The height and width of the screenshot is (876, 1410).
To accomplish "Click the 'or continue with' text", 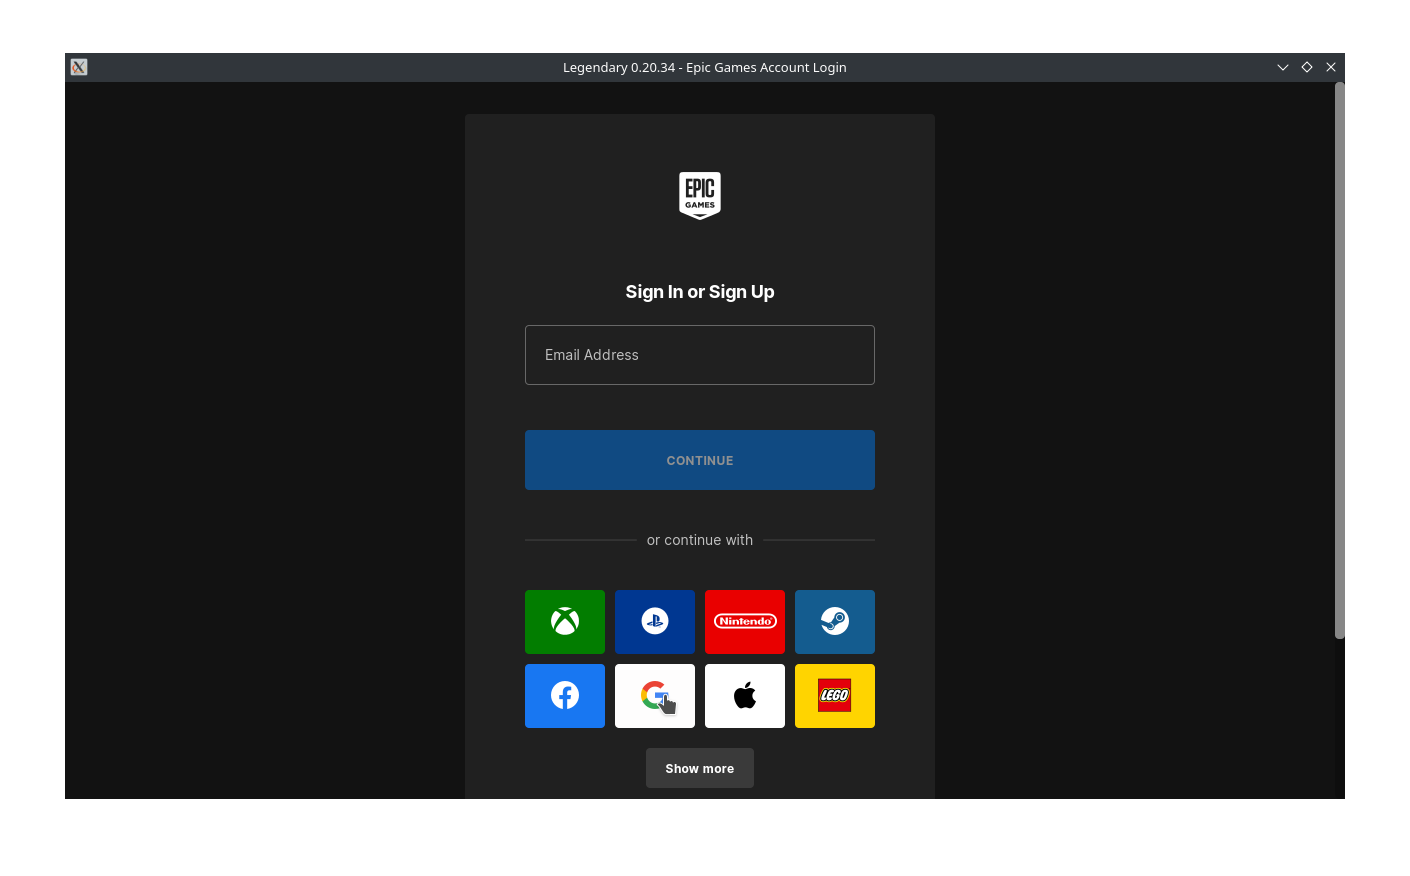I will point(700,540).
